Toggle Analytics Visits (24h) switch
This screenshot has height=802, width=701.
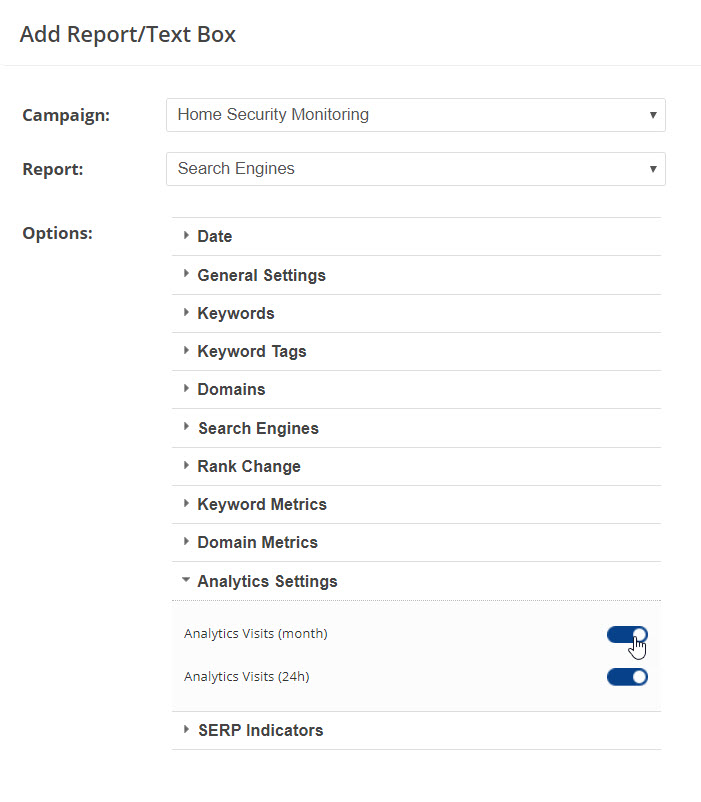[627, 677]
